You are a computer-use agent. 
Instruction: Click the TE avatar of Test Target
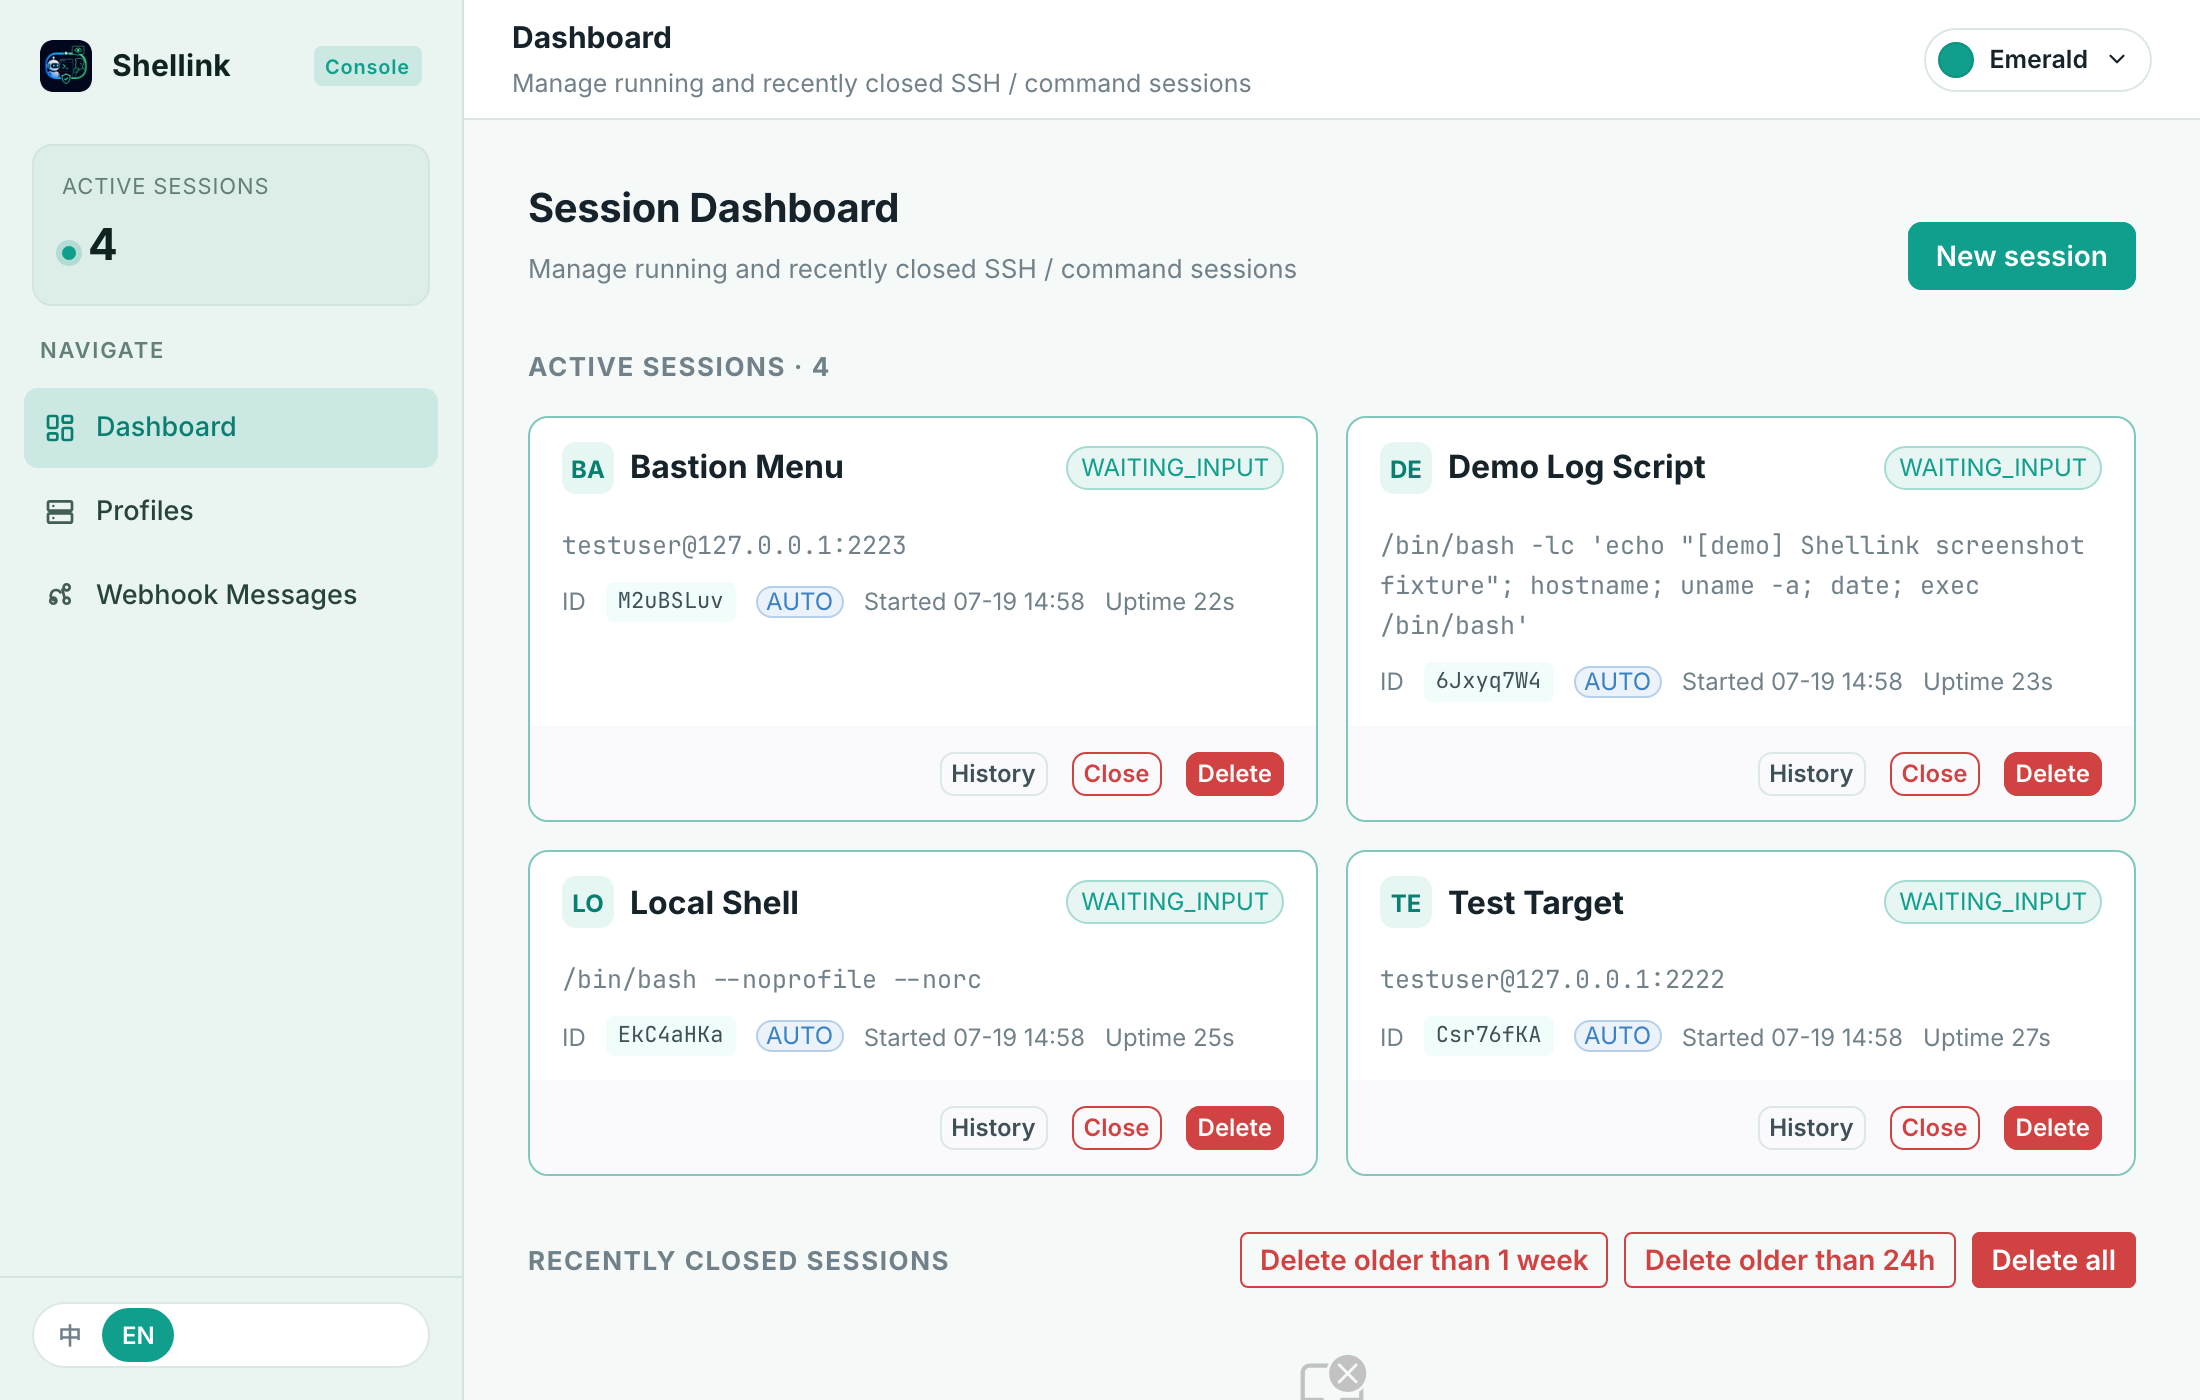pos(1406,903)
